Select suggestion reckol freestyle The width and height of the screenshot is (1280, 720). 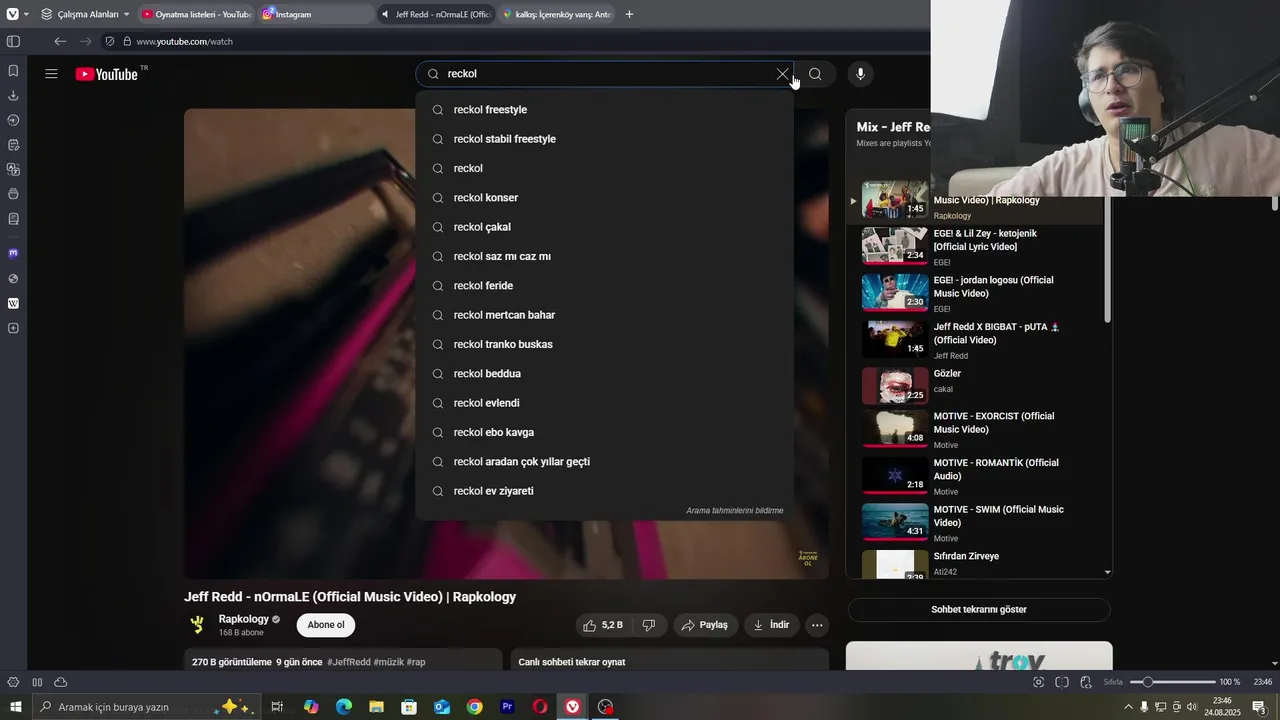(x=605, y=110)
